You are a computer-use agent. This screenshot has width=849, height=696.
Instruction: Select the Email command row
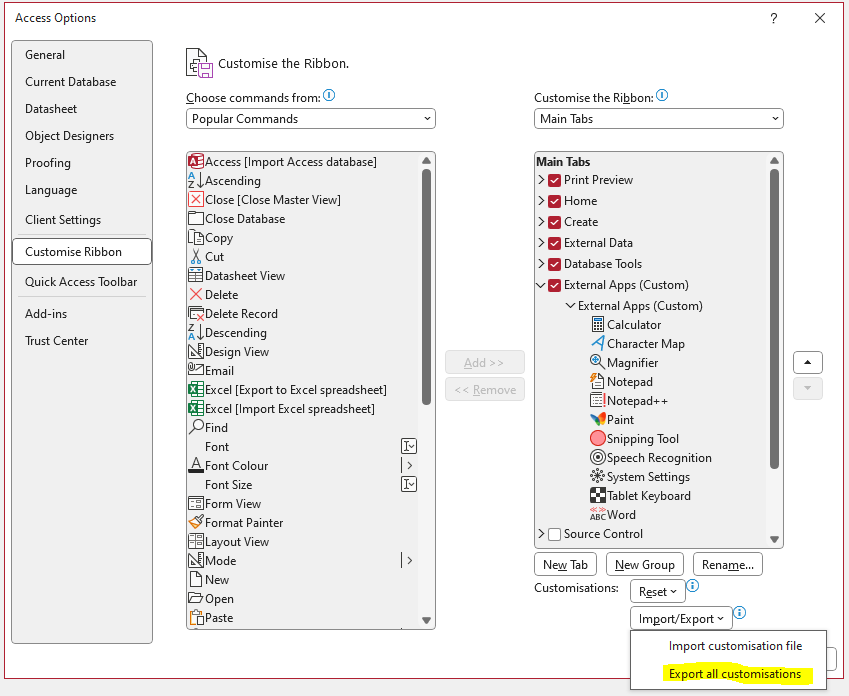pyautogui.click(x=302, y=370)
